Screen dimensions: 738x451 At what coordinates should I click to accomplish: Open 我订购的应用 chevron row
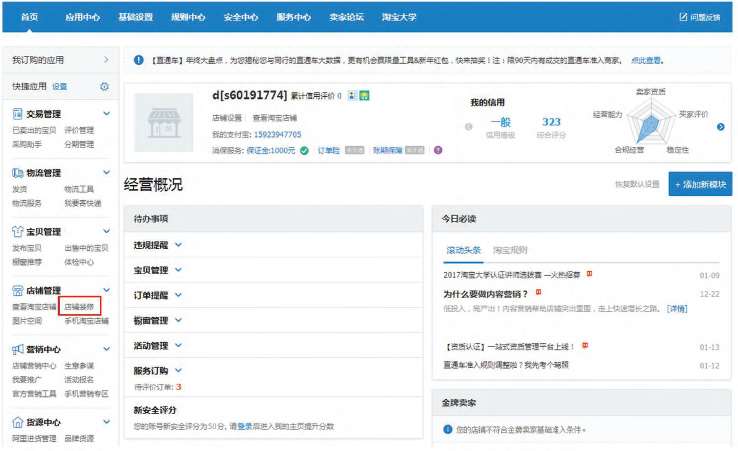click(x=106, y=61)
